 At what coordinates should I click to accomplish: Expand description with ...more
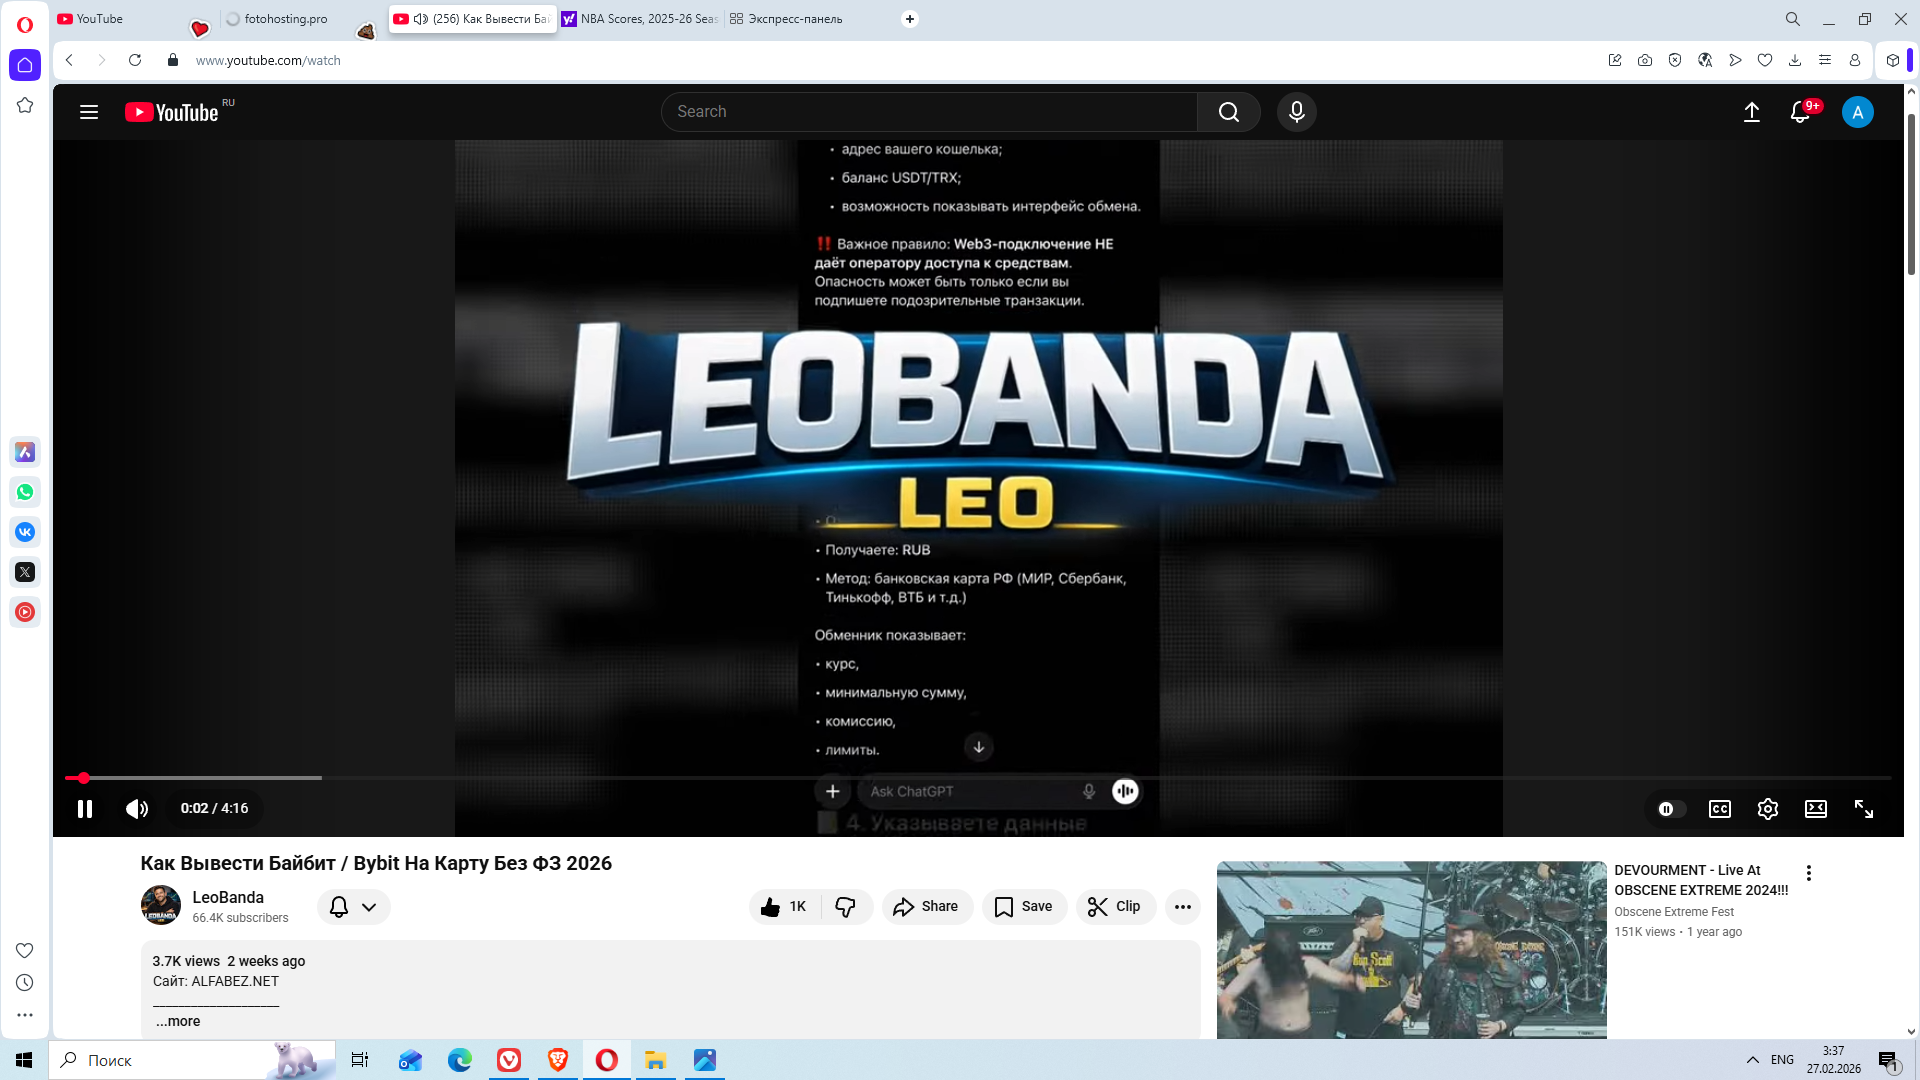178,1021
